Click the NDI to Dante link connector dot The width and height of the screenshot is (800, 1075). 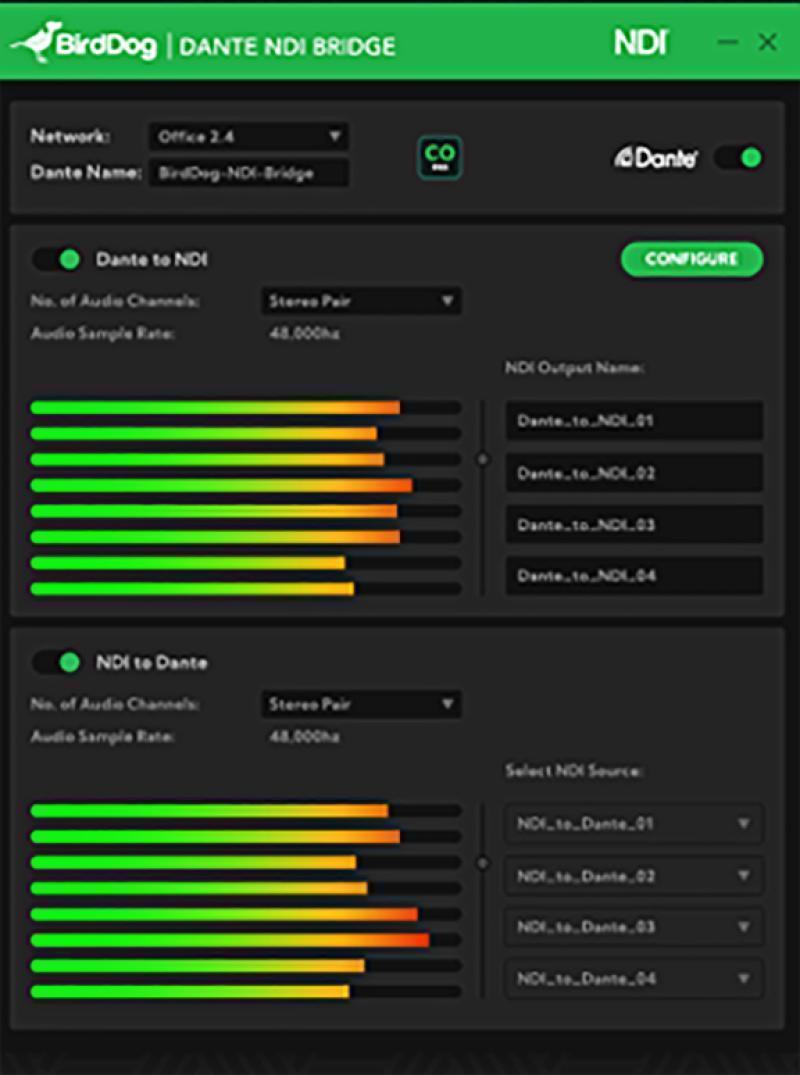coord(483,863)
